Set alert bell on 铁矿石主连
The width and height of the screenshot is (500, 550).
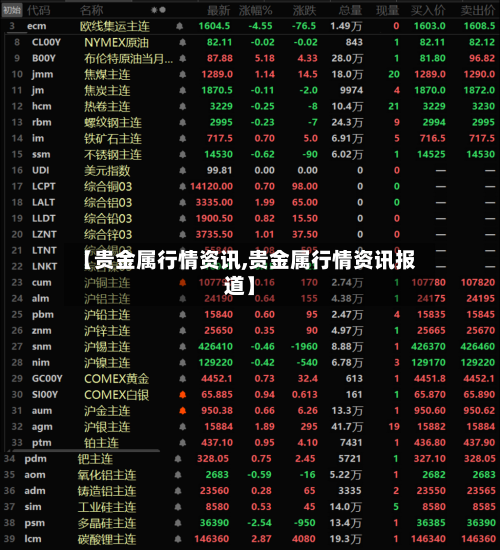(x=182, y=139)
